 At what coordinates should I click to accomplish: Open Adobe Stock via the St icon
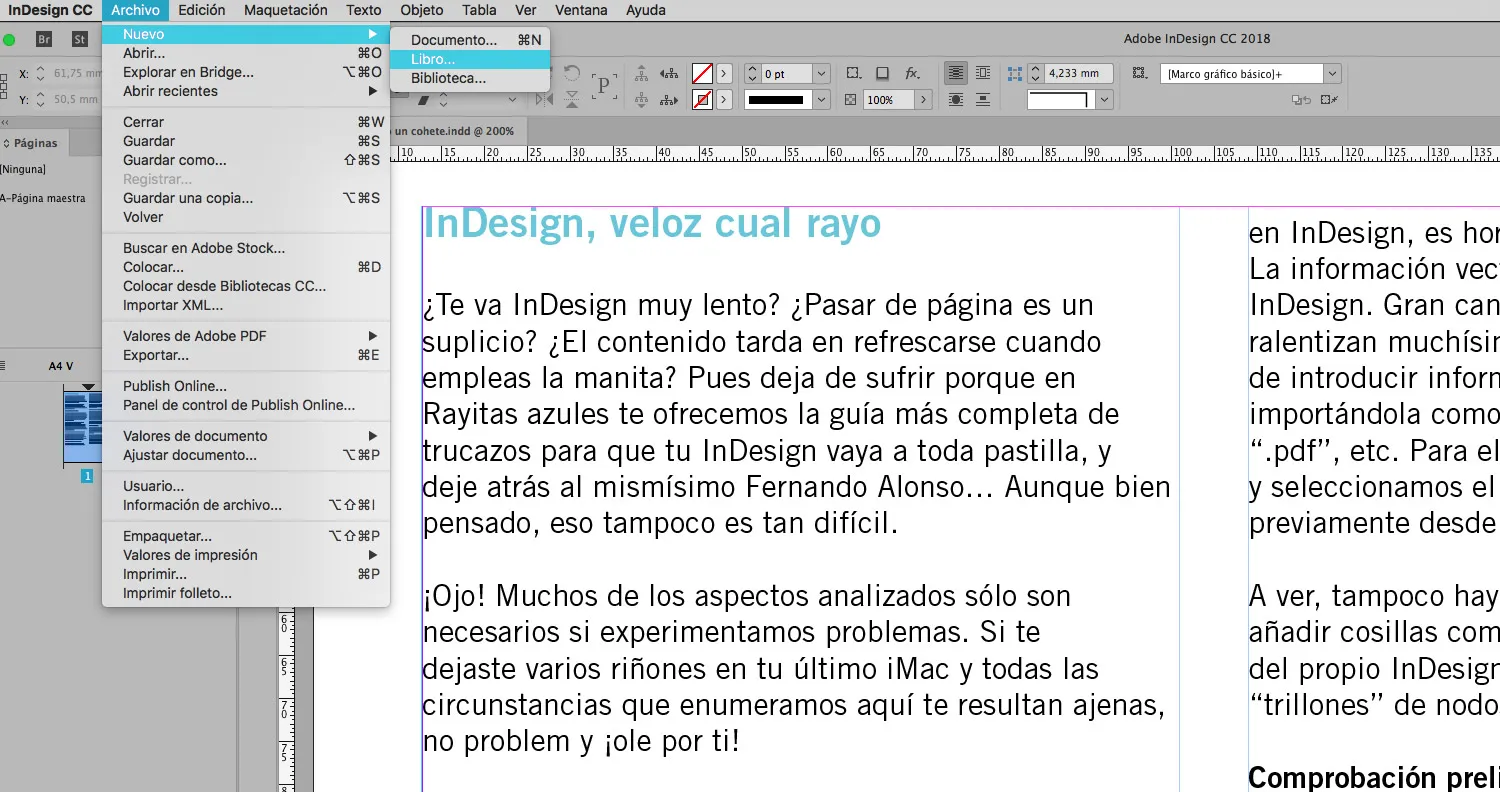[80, 39]
